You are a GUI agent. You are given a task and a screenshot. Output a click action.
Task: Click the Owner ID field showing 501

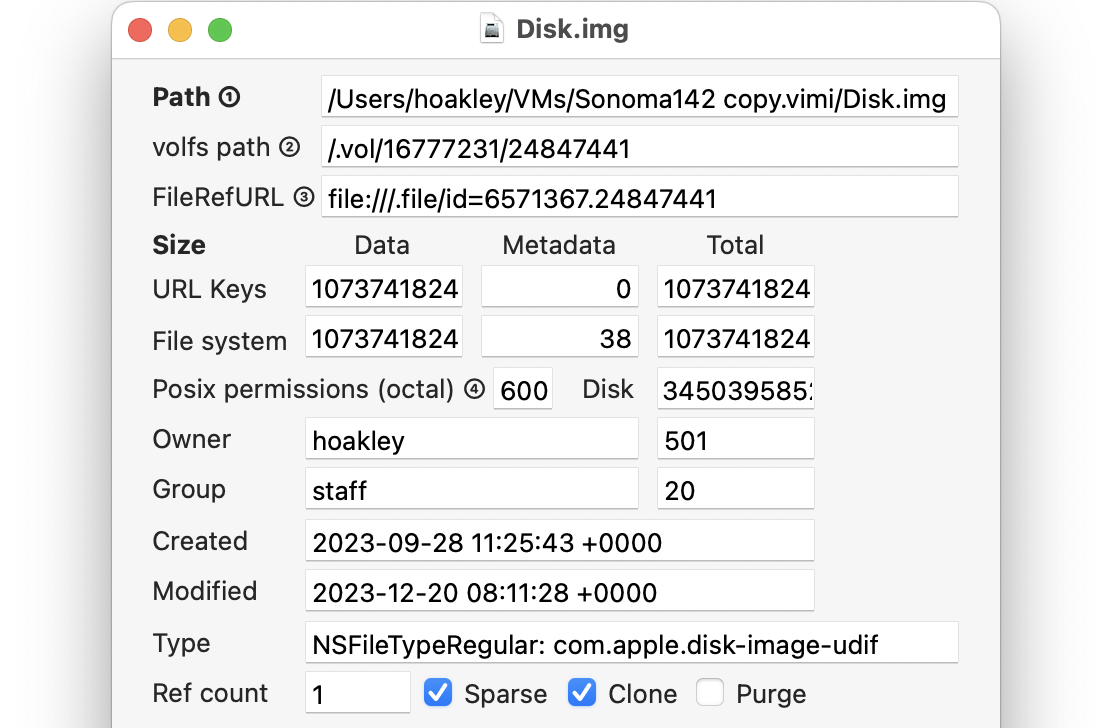(736, 439)
